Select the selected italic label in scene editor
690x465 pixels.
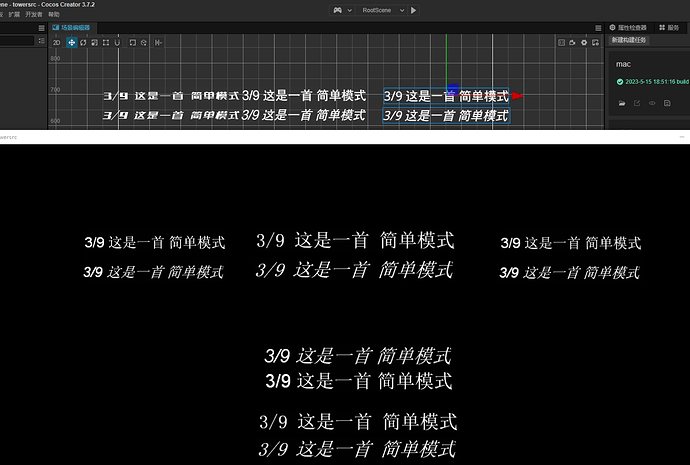coord(446,116)
